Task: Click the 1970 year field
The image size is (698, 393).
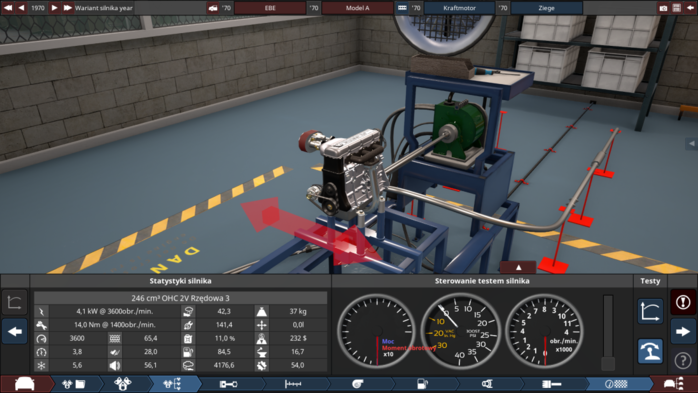Action: (37, 8)
